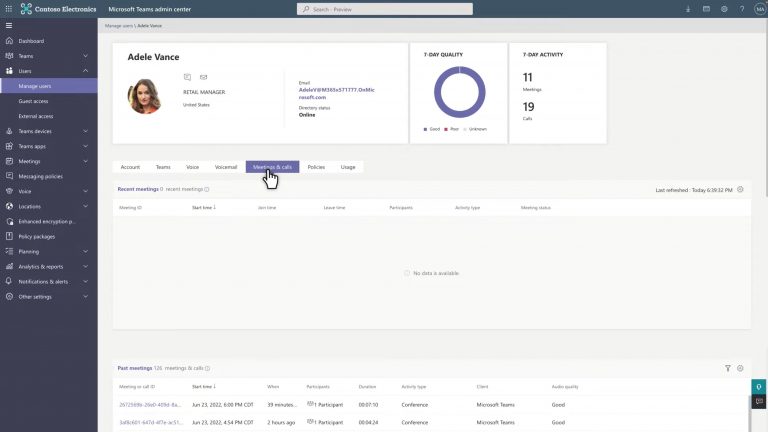Send email to Adele Vance icon
This screenshot has width=768, height=432.
tap(203, 77)
